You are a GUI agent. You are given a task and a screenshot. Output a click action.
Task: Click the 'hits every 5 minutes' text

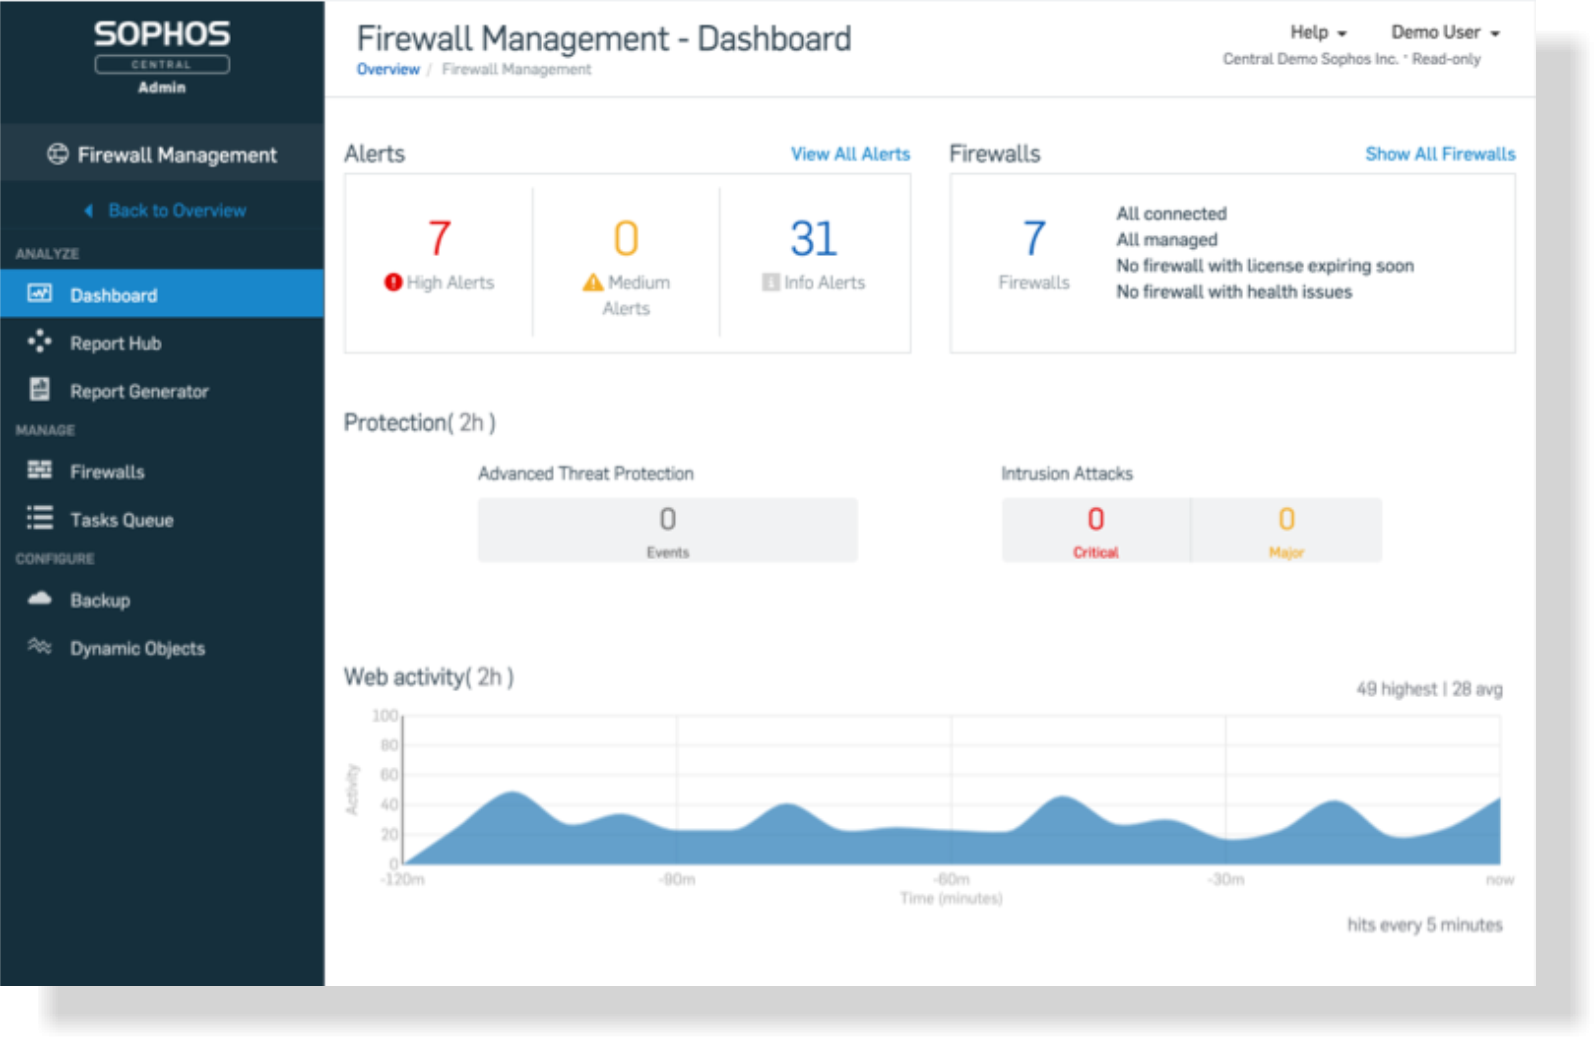click(x=1424, y=925)
